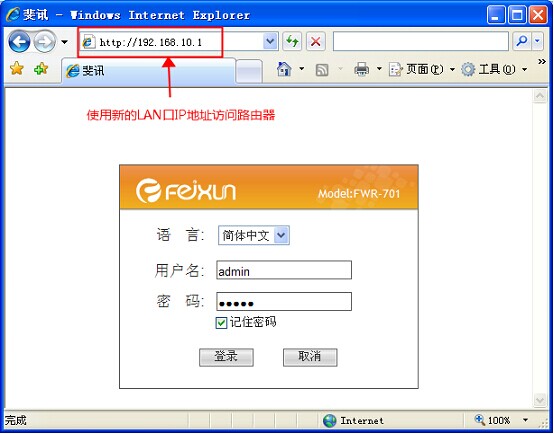
Task: Open the 简体中文 language dropdown
Action: [x=254, y=235]
